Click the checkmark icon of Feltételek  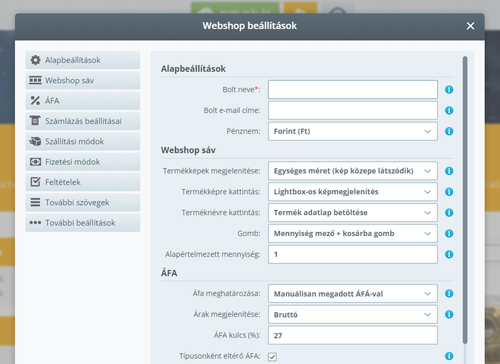coord(35,182)
